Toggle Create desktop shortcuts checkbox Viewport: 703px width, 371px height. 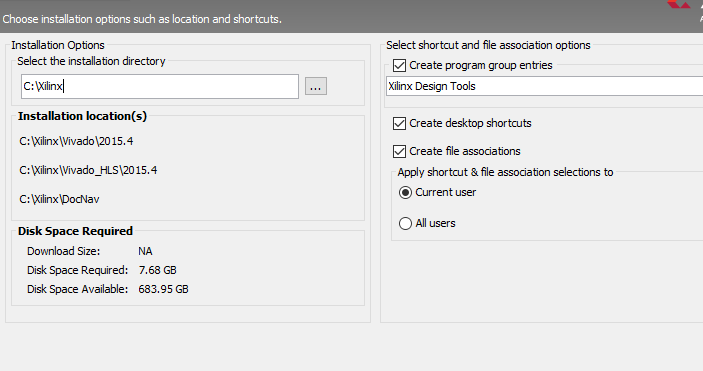click(x=399, y=123)
